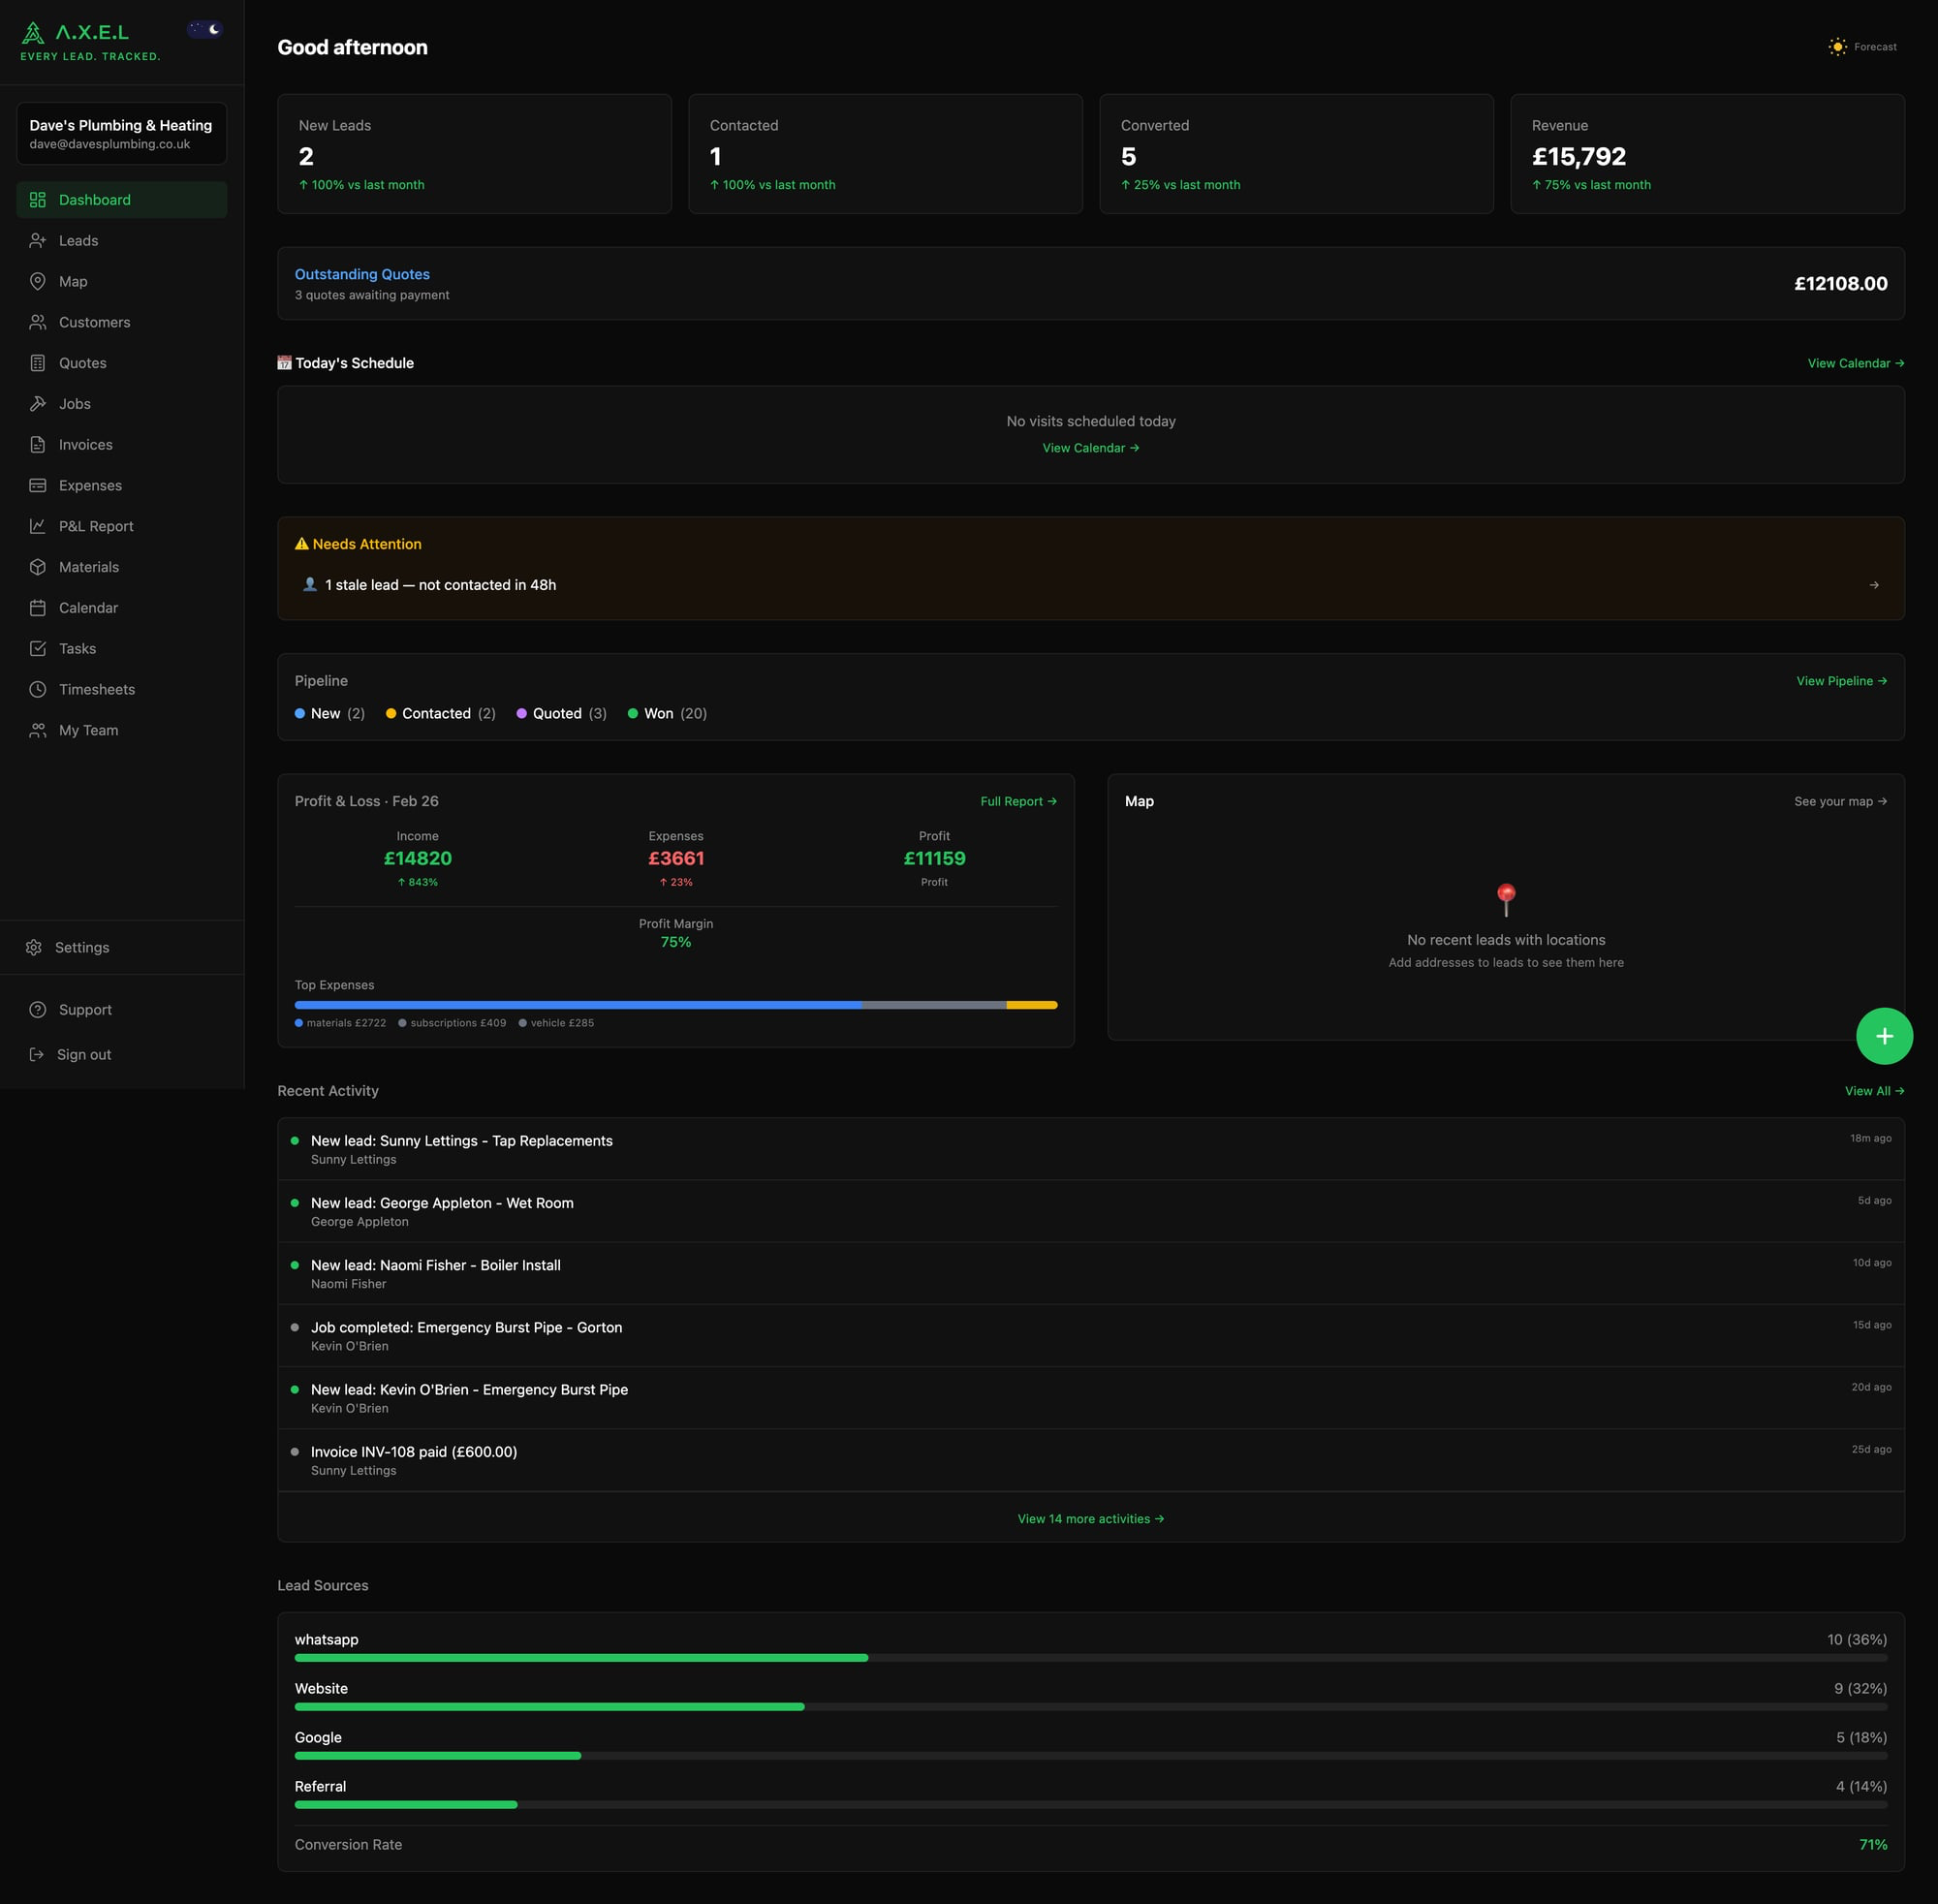
Task: Open the Quotes navigation entry
Action: (82, 362)
